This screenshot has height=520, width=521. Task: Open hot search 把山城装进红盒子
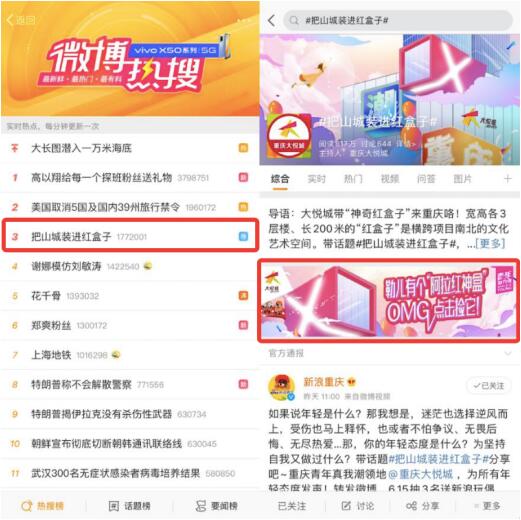(x=130, y=236)
